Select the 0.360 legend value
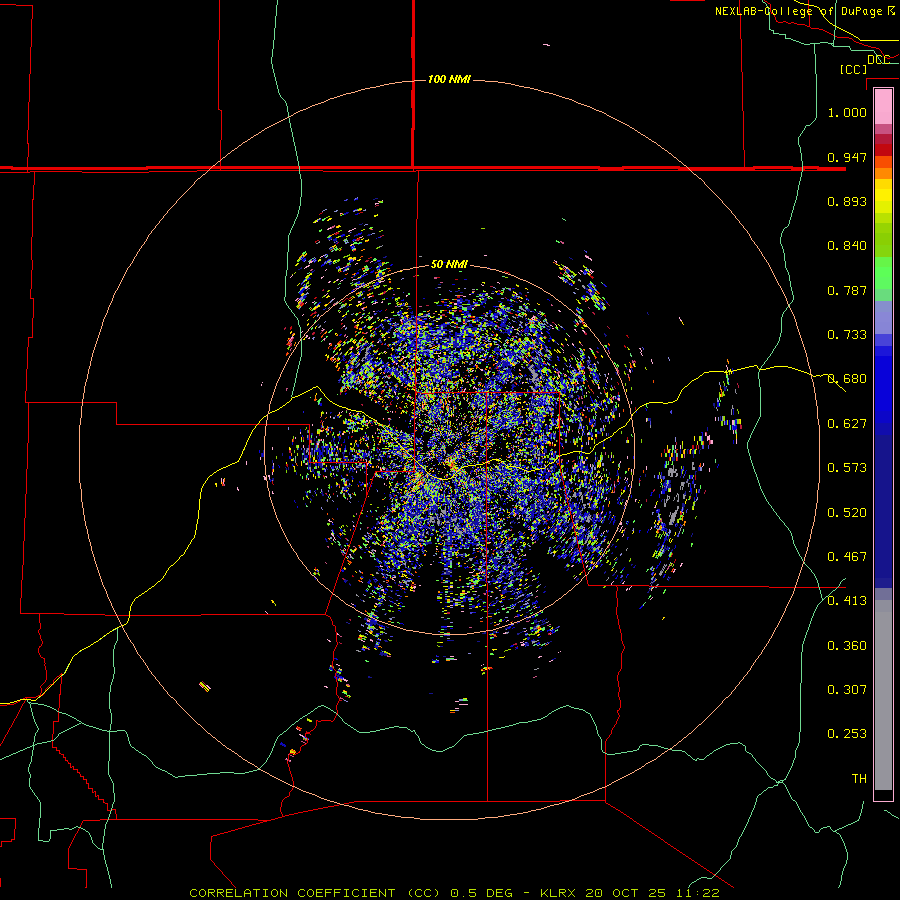 pyautogui.click(x=847, y=646)
